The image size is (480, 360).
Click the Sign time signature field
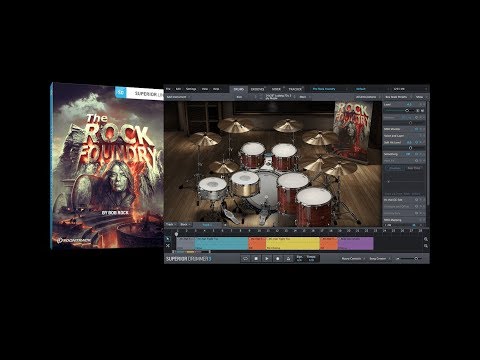(299, 258)
